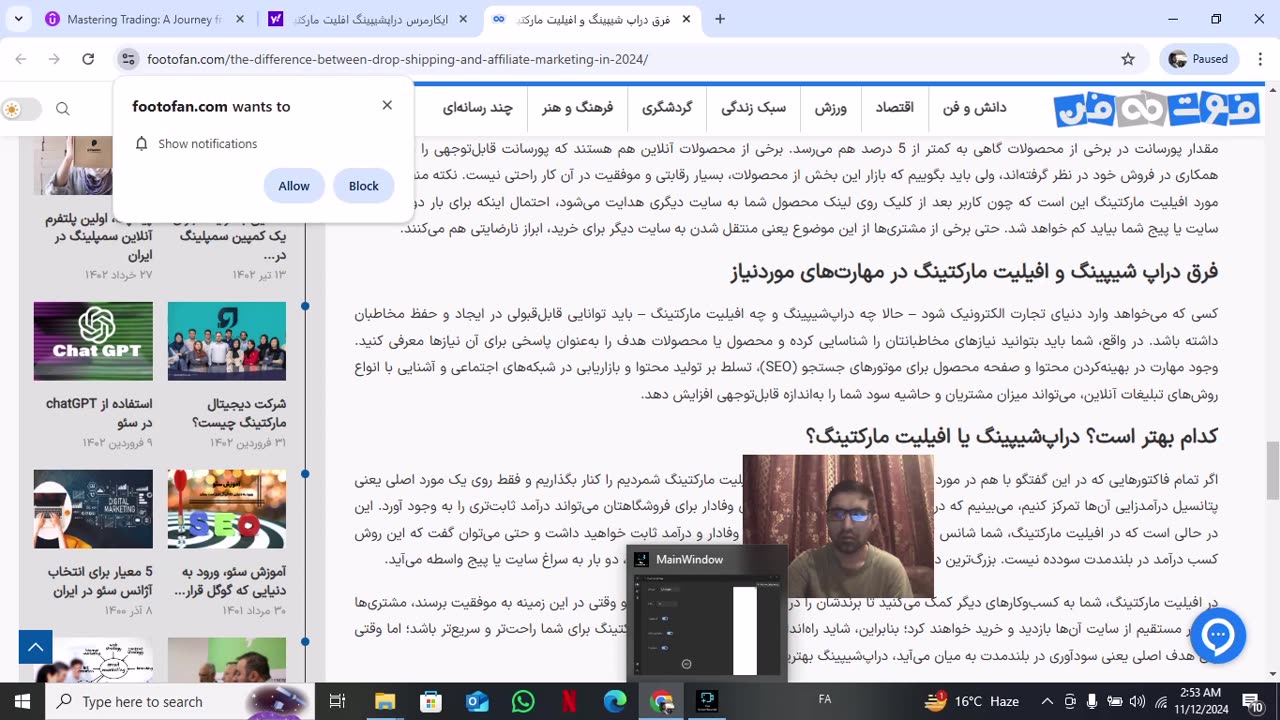The image size is (1280, 720).
Task: Go back to the previous page
Action: click(21, 59)
